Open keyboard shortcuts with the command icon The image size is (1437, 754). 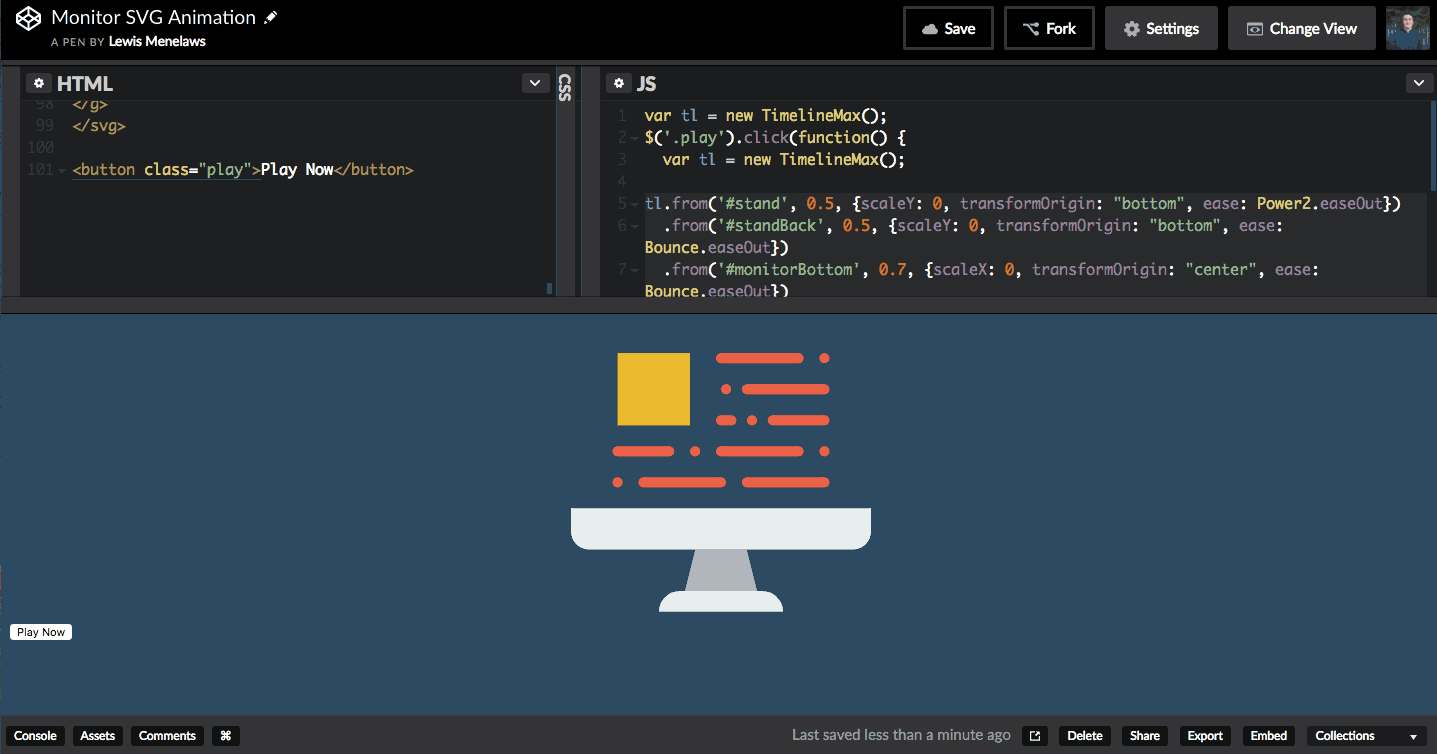tap(225, 736)
